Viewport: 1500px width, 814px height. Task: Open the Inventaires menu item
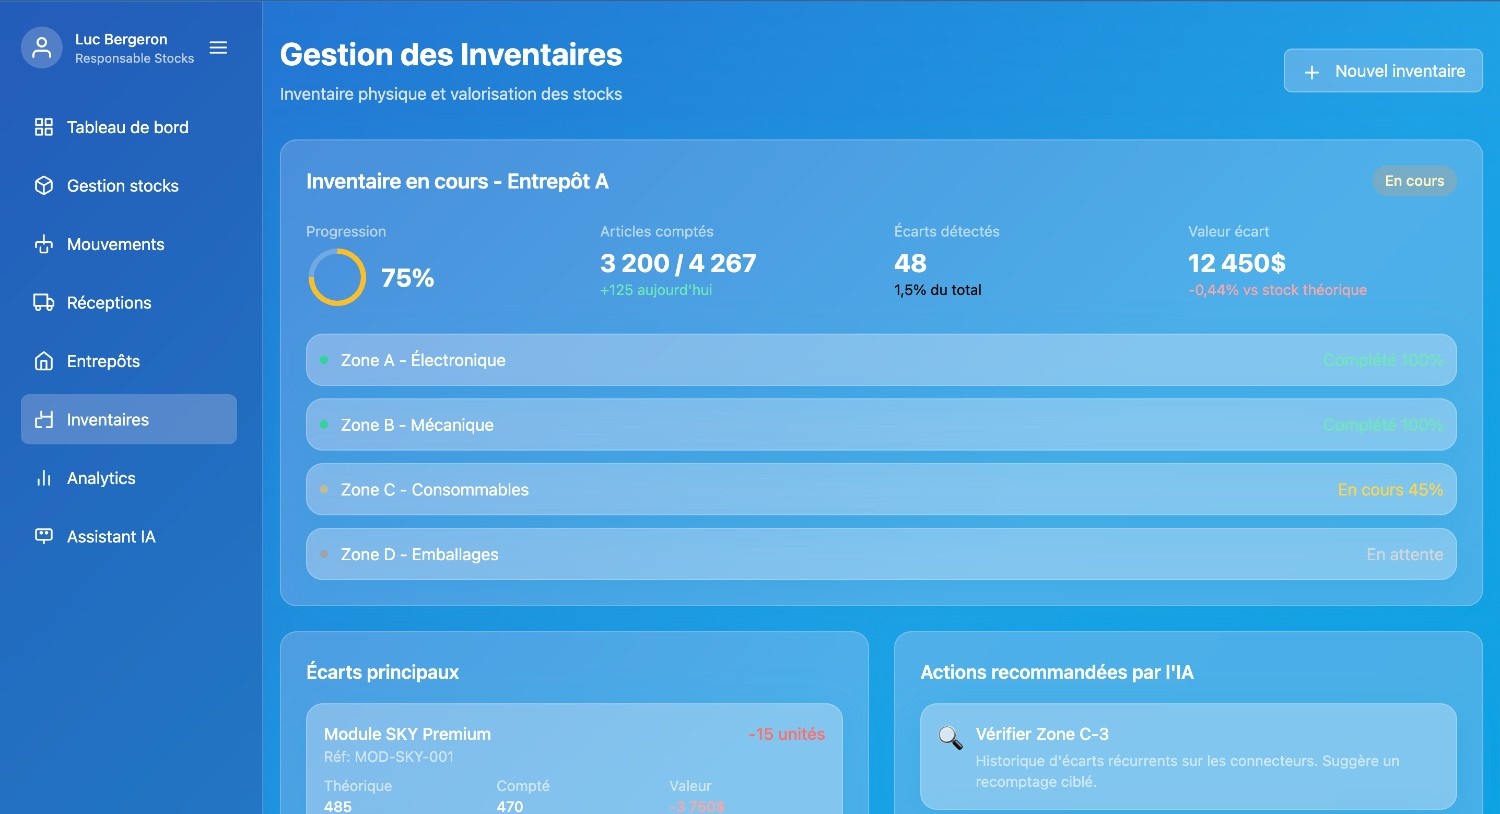(x=129, y=419)
